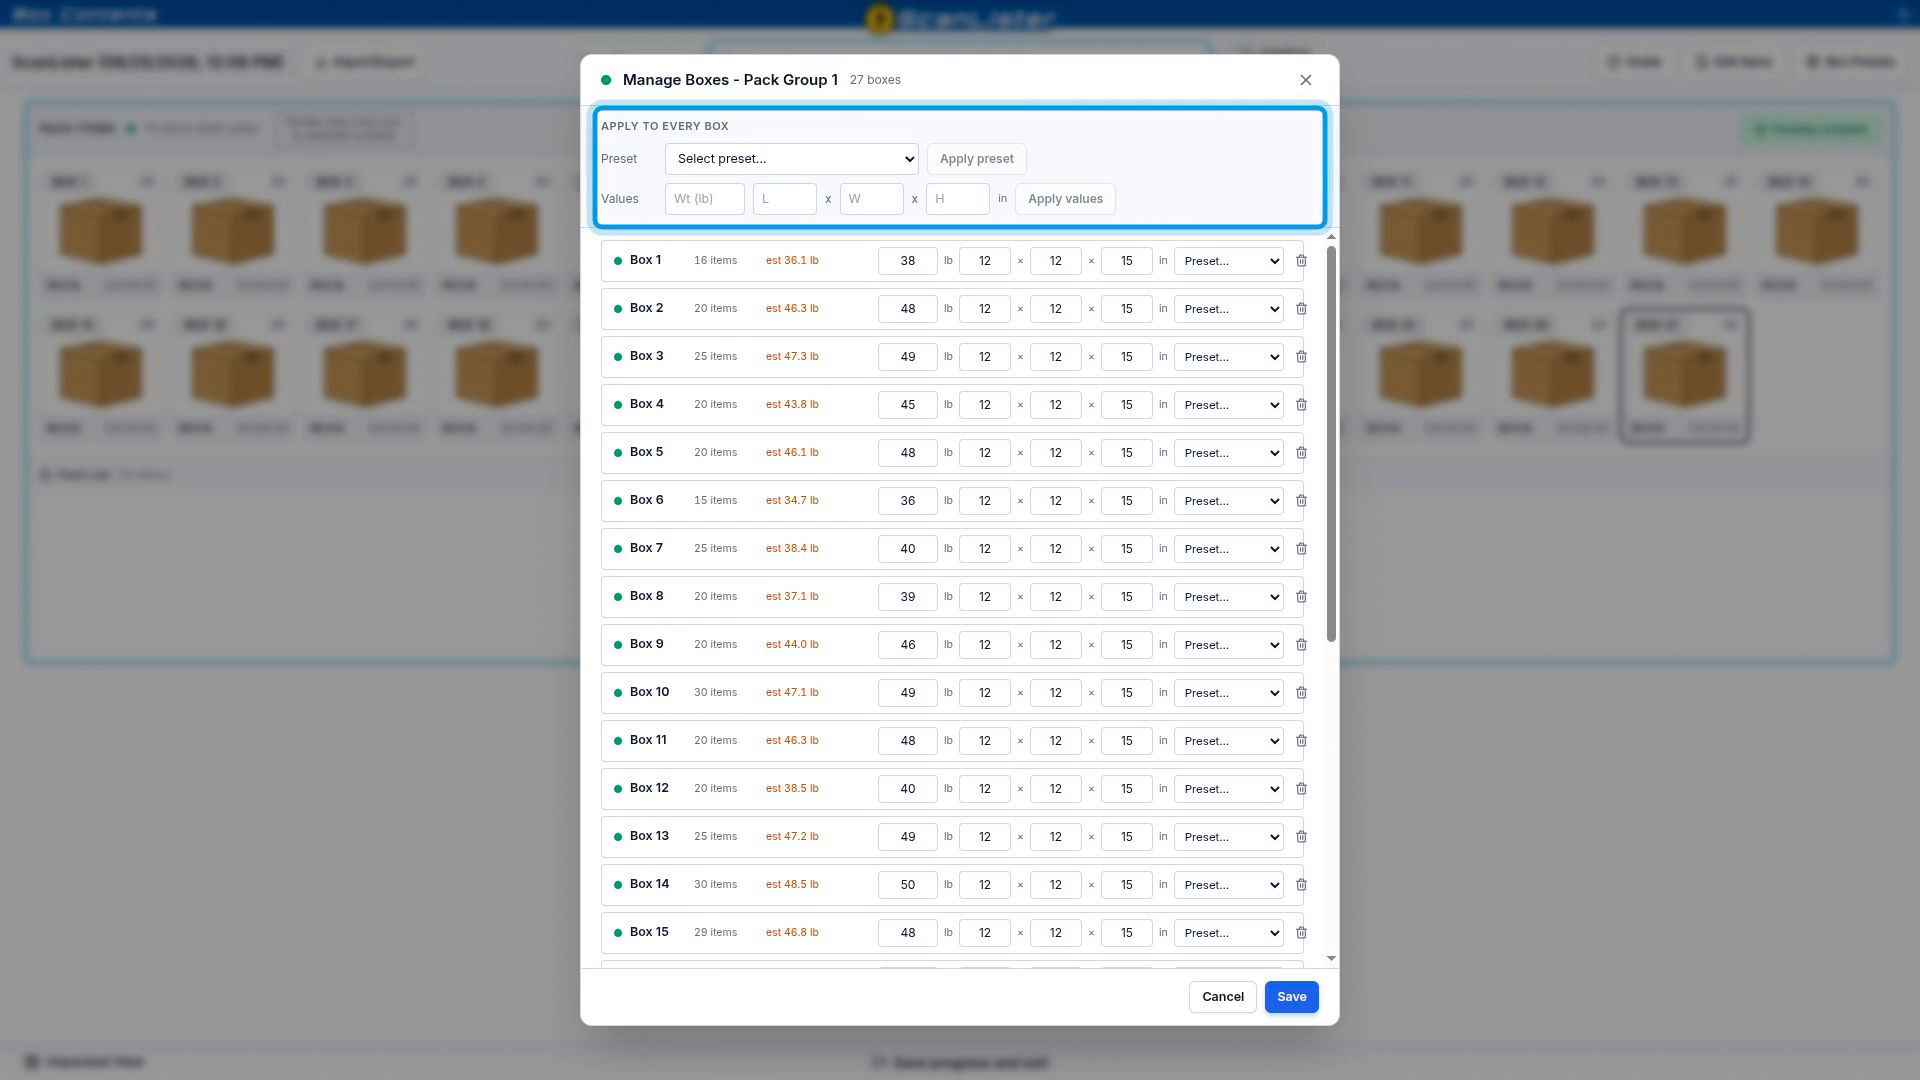The width and height of the screenshot is (1920, 1080).
Task: Edit the height field for Box 10
Action: (1126, 693)
